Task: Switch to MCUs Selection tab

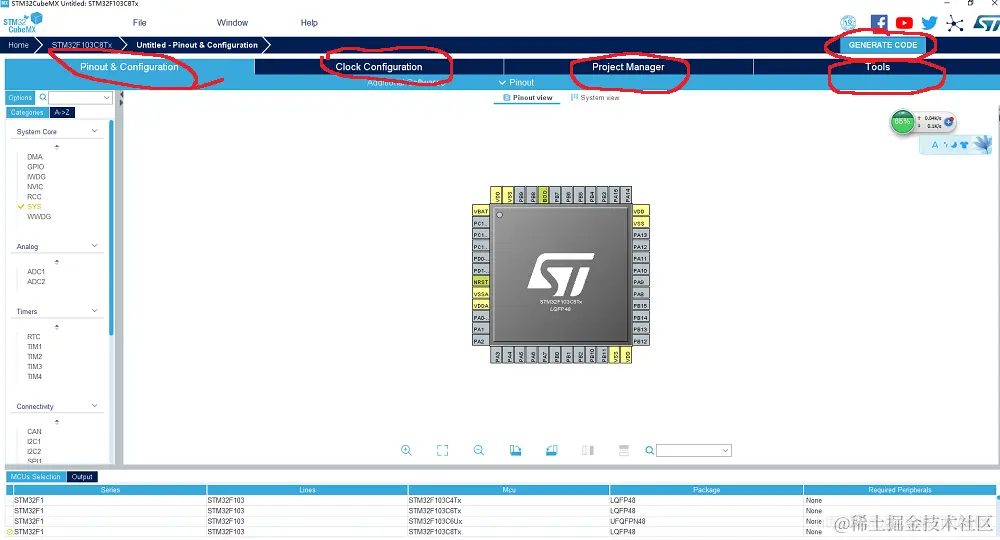Action: point(36,477)
